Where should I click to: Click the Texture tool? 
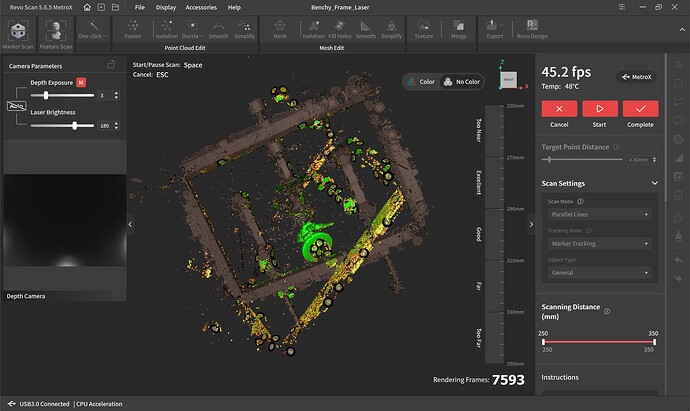(424, 29)
